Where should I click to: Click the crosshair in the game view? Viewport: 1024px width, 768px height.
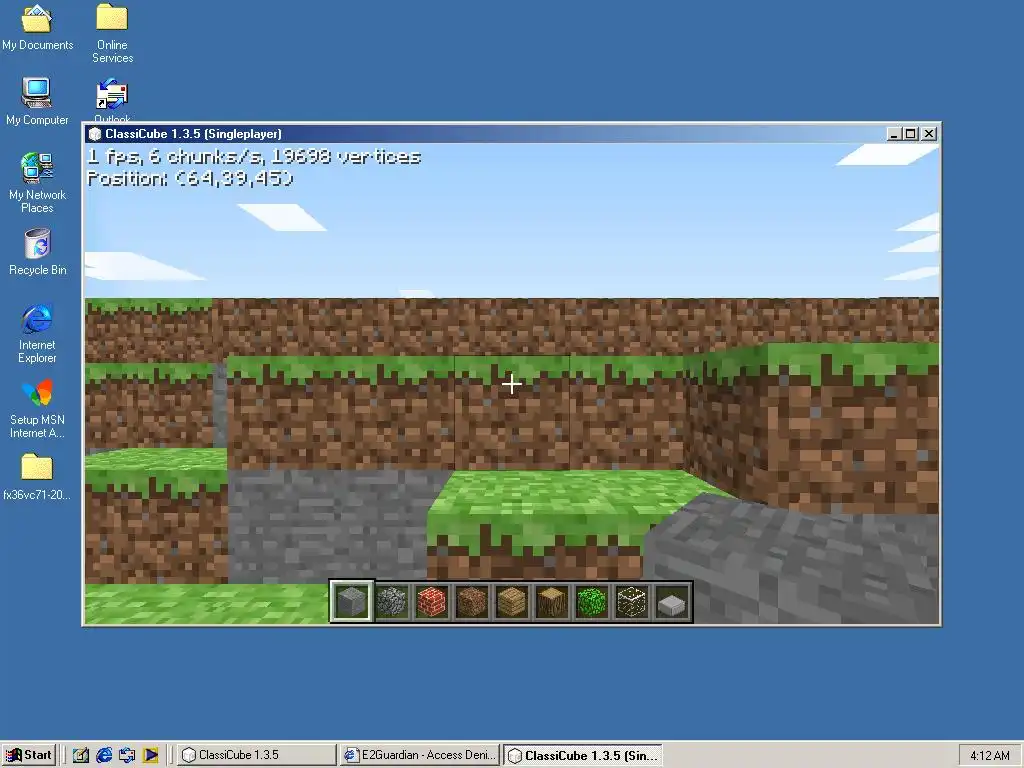pyautogui.click(x=511, y=384)
